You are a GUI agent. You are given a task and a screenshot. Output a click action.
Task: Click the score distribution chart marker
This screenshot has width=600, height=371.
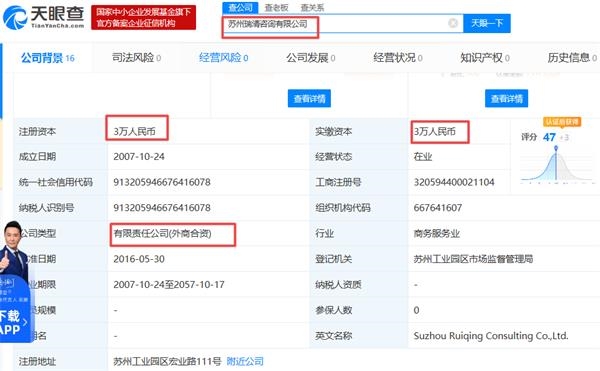click(556, 148)
